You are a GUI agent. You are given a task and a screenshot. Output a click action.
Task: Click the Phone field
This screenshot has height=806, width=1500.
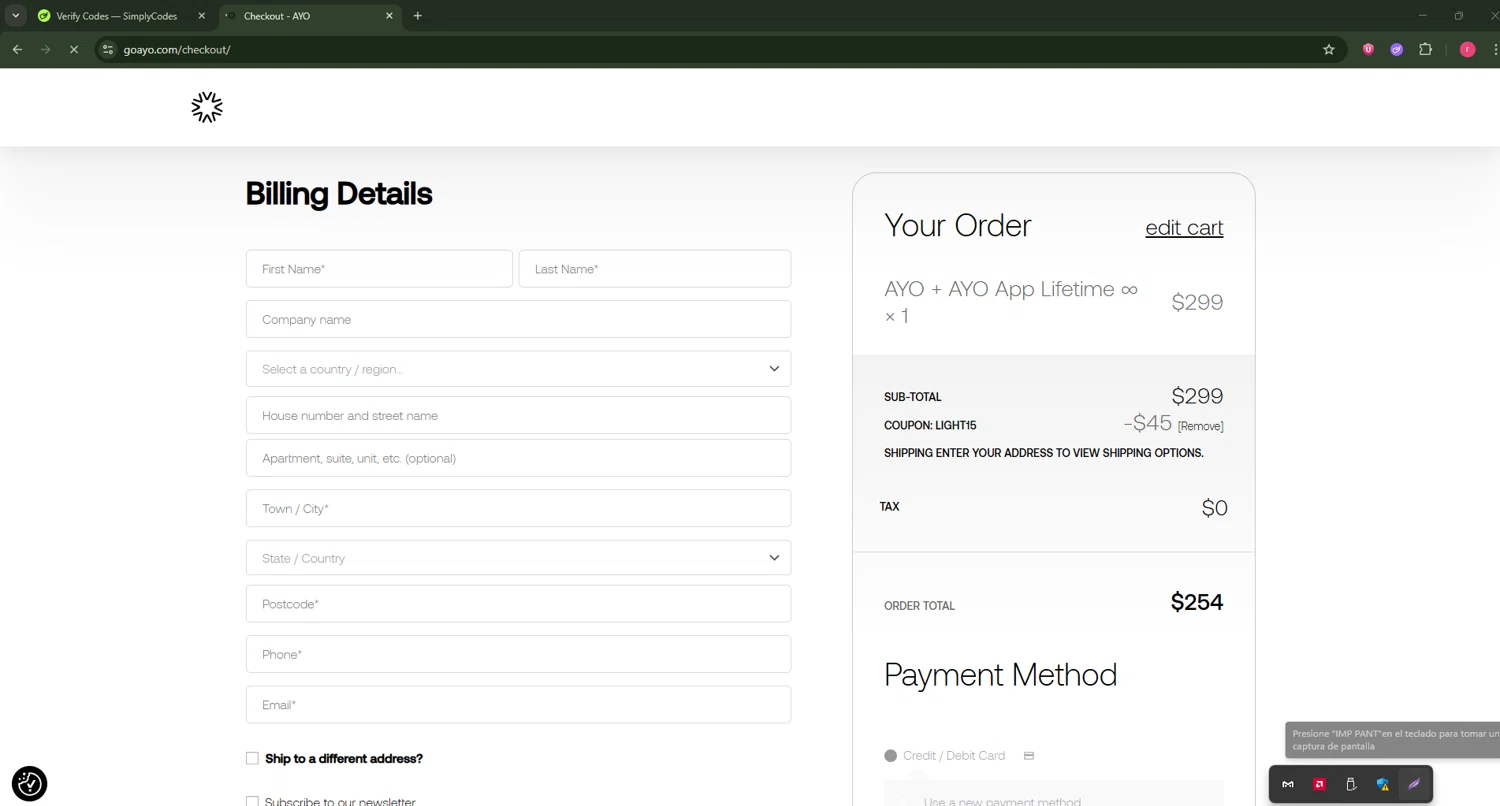pos(518,654)
